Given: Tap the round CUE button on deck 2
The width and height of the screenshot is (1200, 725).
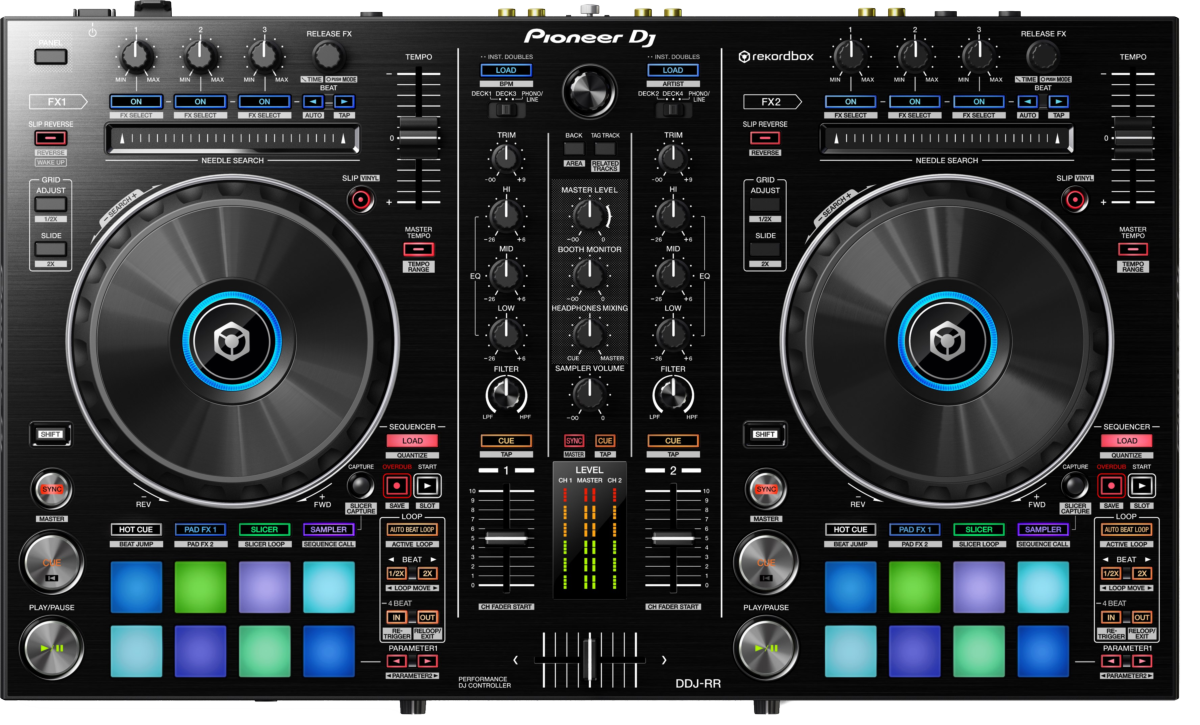Looking at the screenshot, I should click(765, 563).
